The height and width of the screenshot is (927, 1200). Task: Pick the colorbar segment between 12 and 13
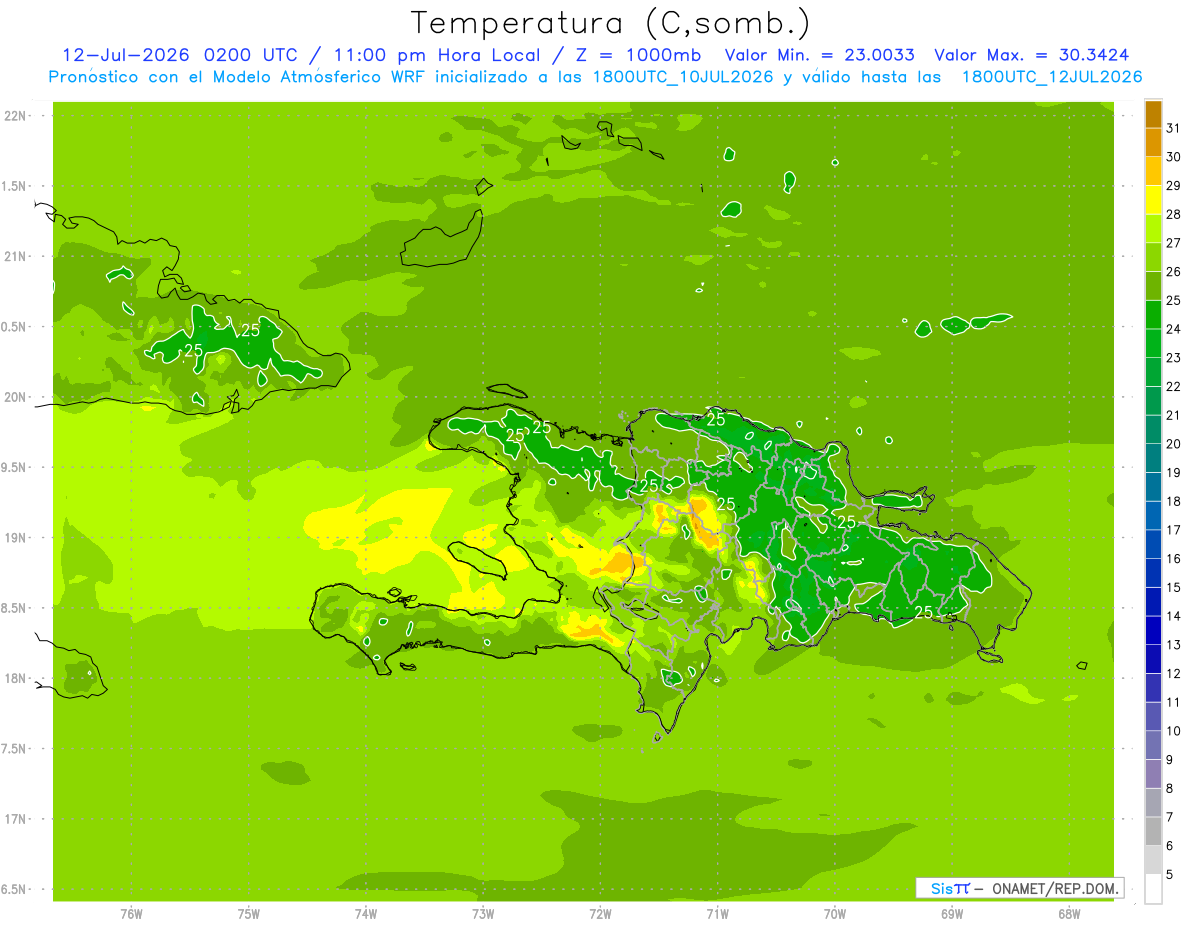click(x=1153, y=659)
